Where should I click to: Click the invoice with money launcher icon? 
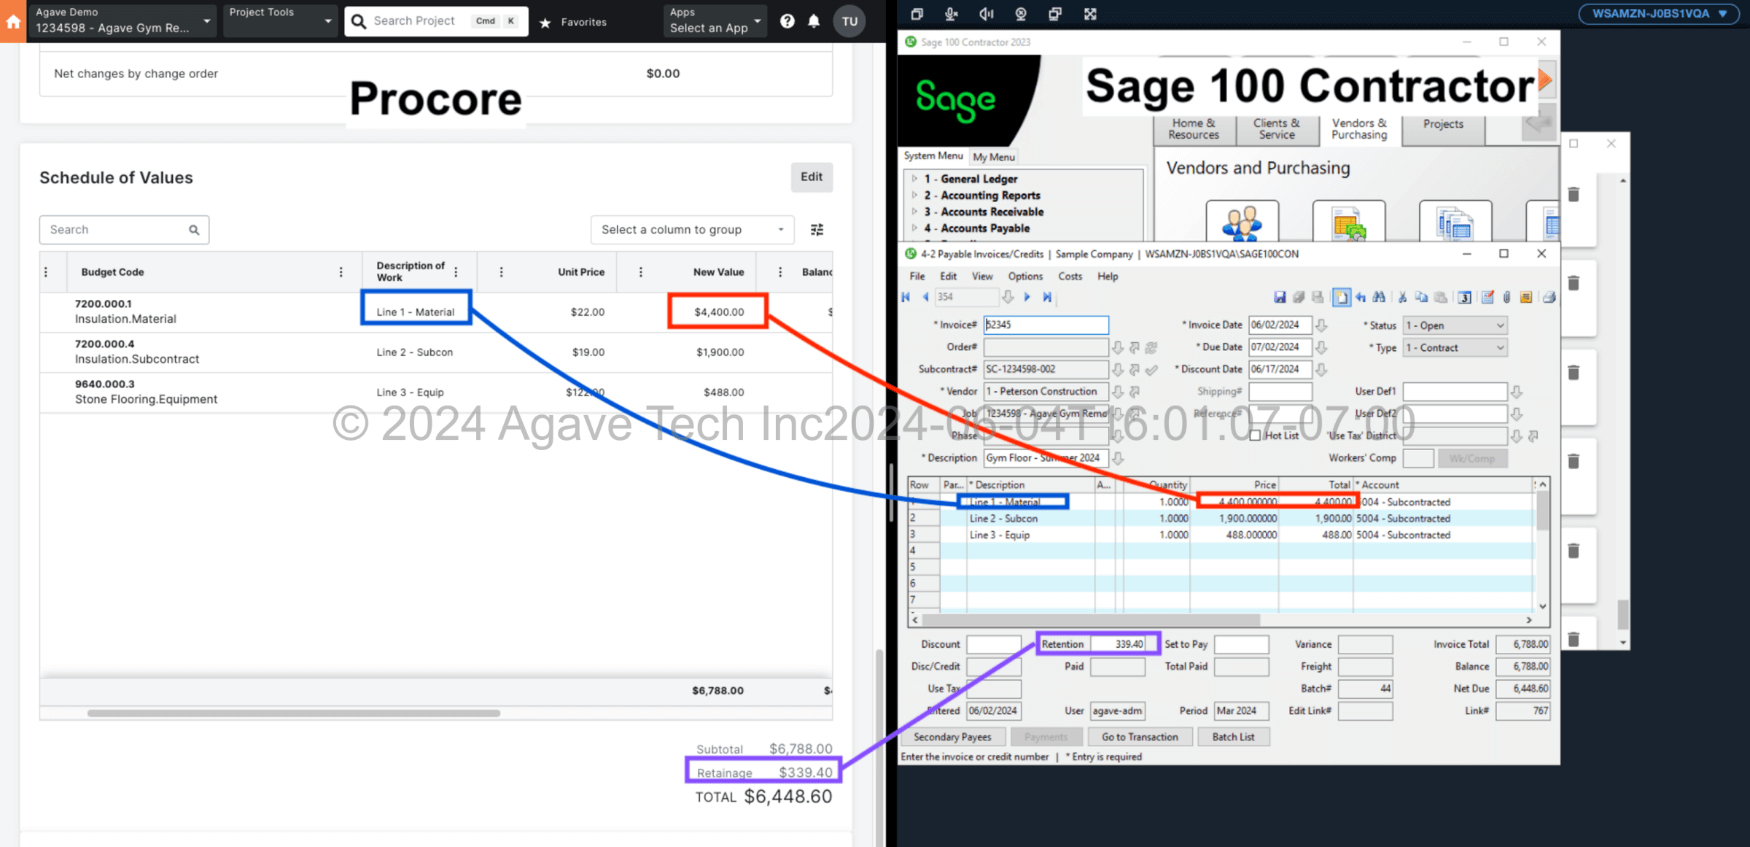click(1348, 221)
